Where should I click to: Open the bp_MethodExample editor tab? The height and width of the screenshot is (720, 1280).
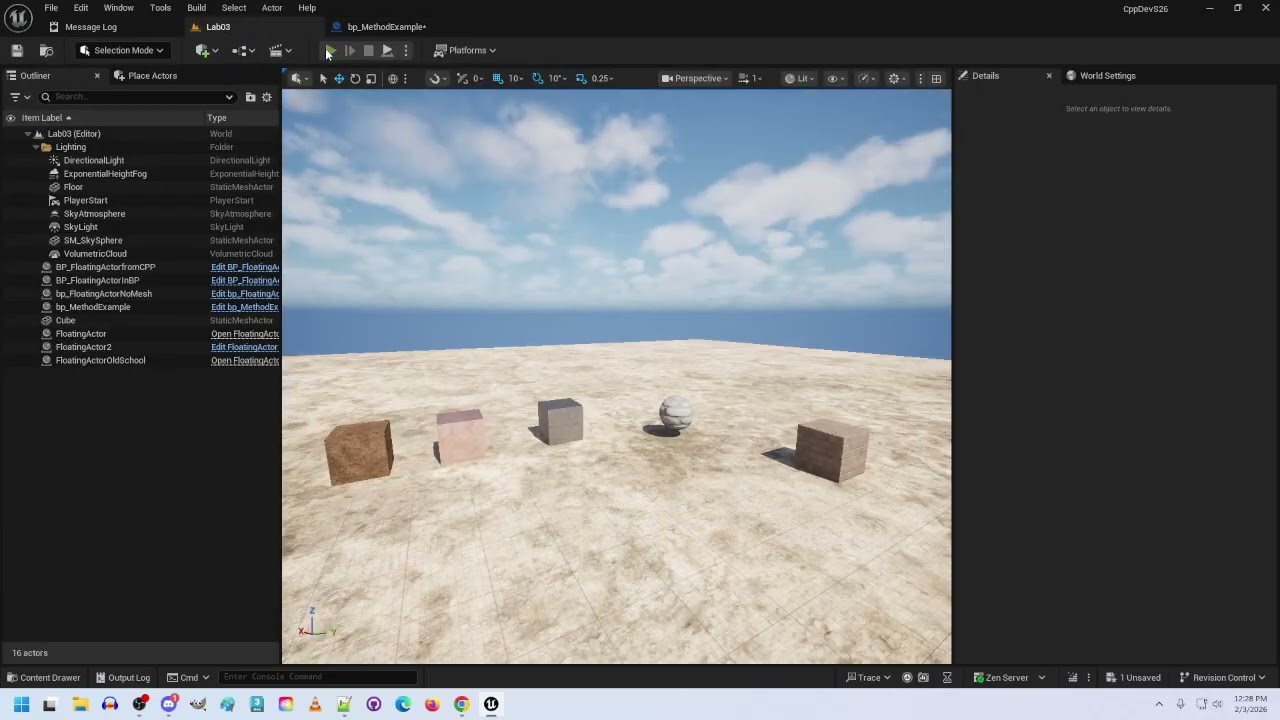(380, 27)
